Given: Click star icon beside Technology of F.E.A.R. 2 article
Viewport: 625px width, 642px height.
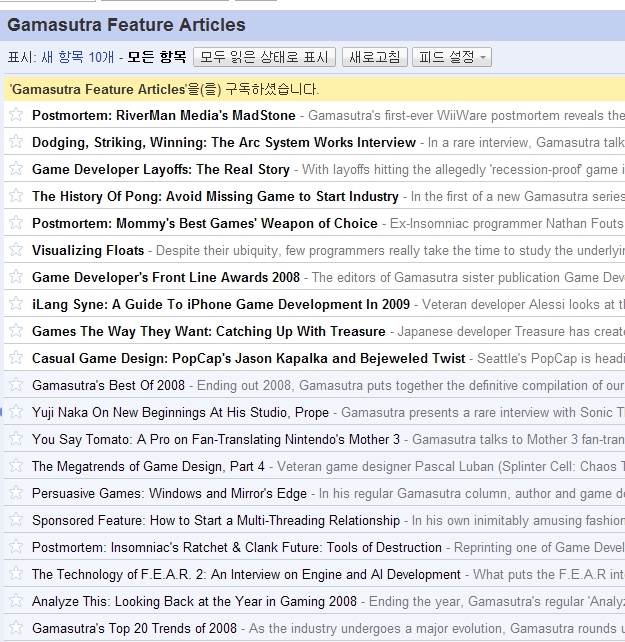Looking at the screenshot, I should [x=16, y=574].
